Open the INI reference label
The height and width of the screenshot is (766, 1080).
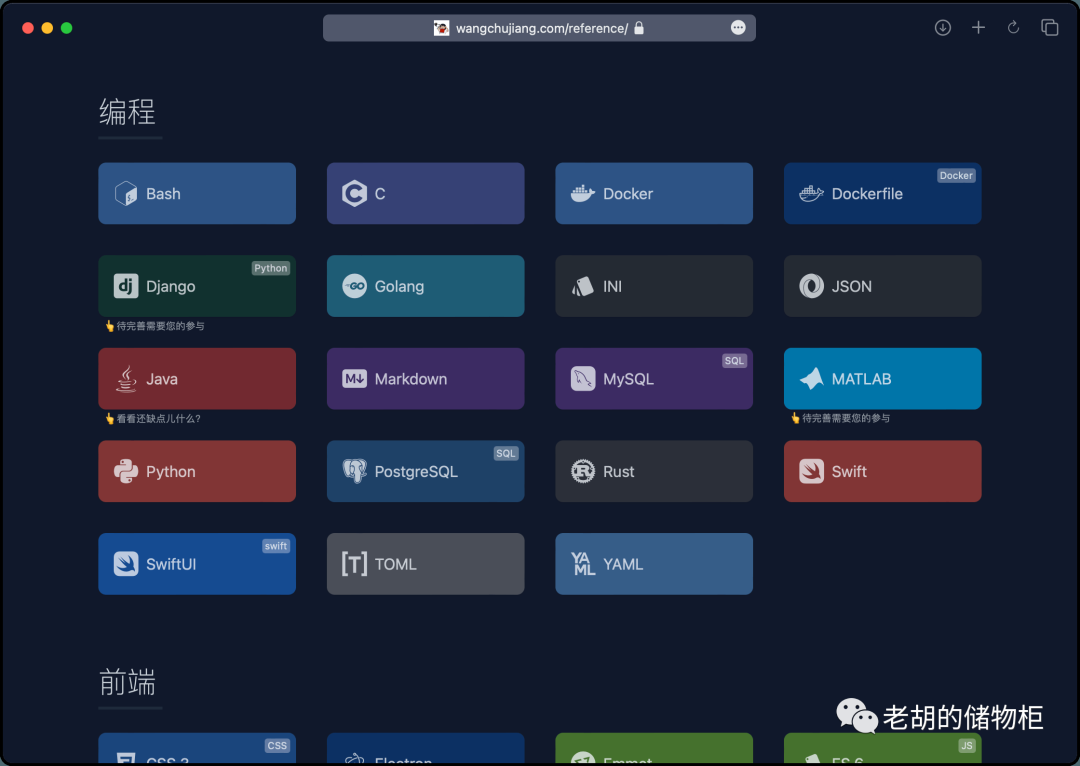click(x=612, y=287)
